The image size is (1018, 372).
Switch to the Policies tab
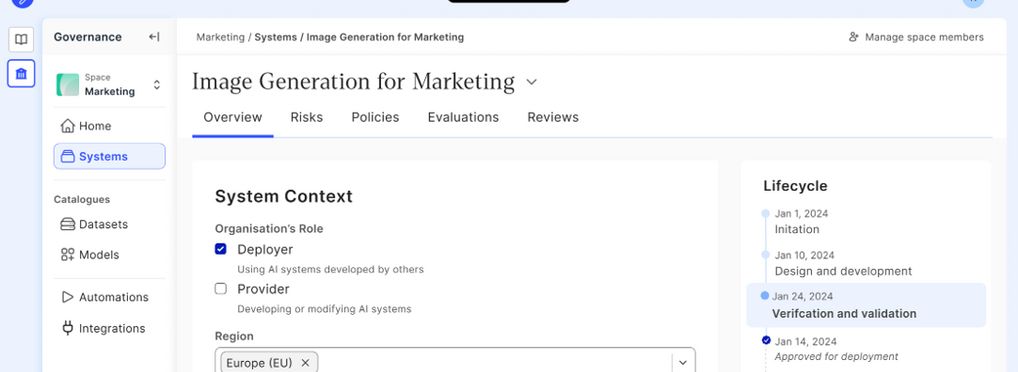coord(375,118)
